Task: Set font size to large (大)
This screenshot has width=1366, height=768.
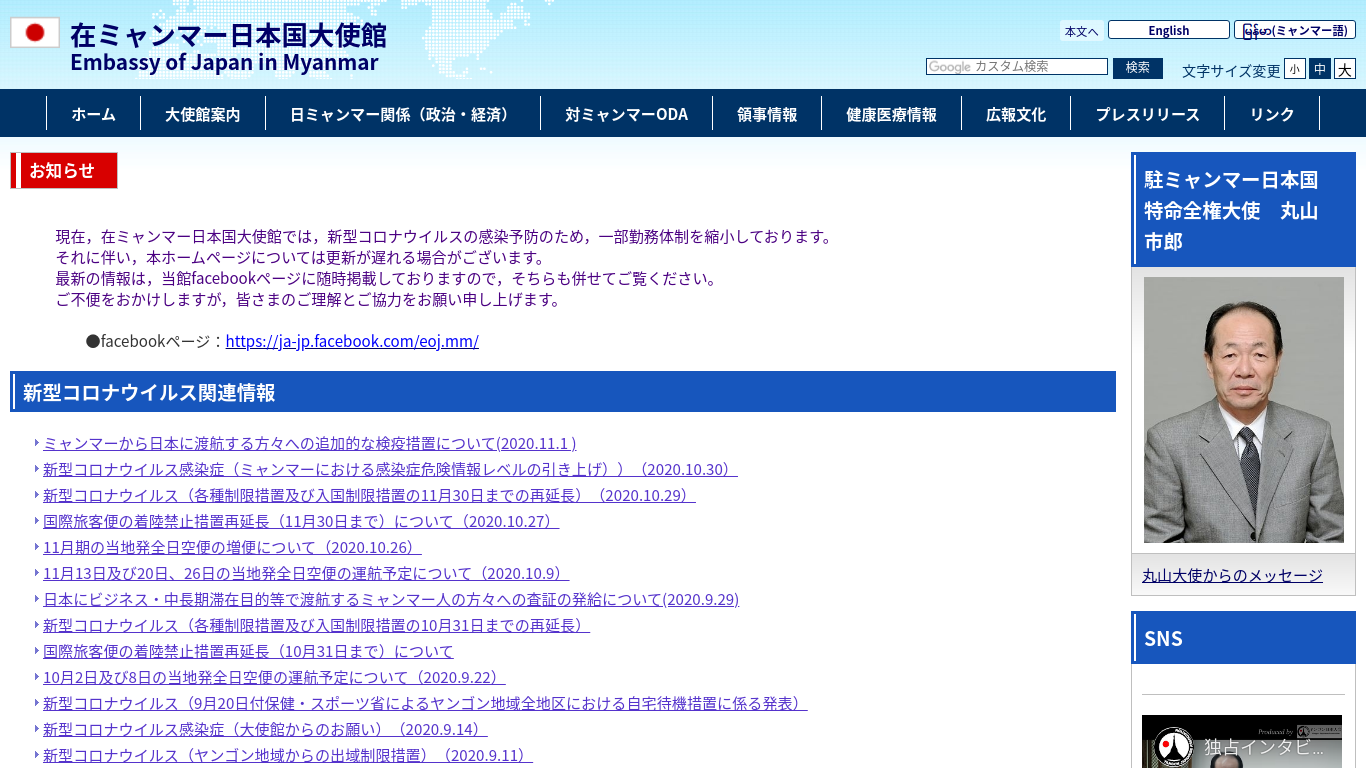Action: (x=1345, y=69)
